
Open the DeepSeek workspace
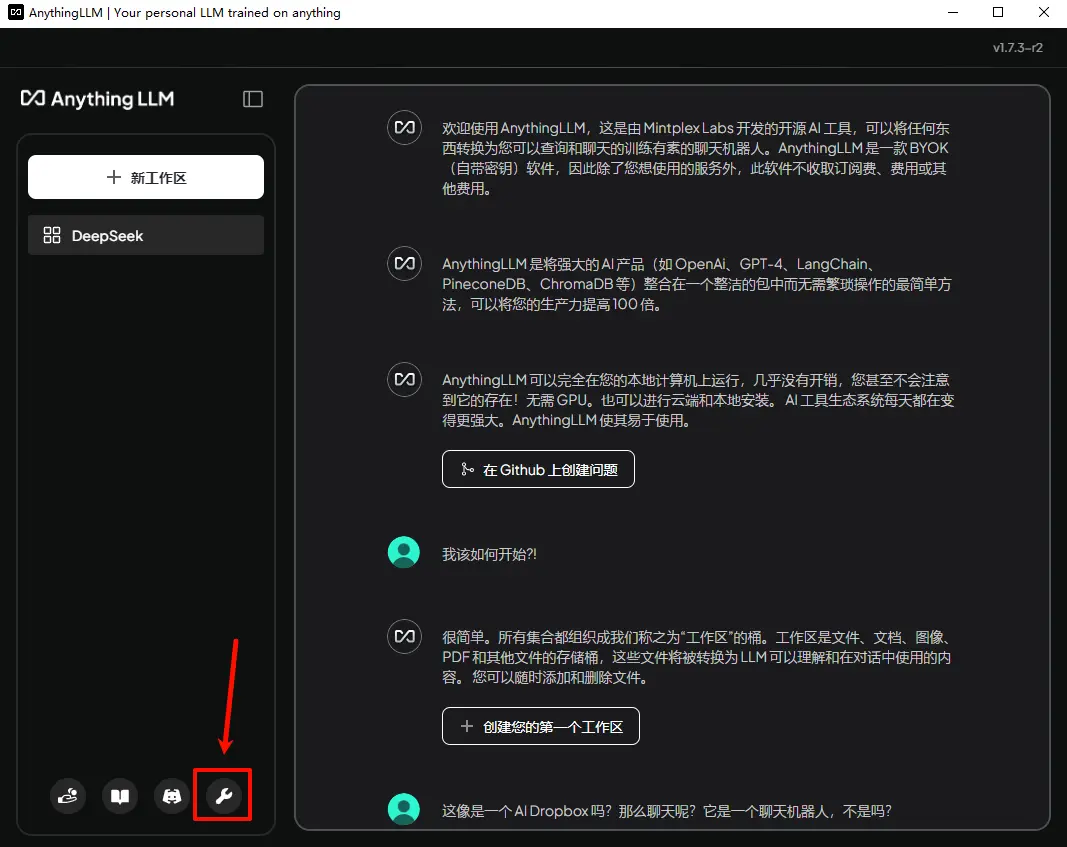click(x=146, y=235)
